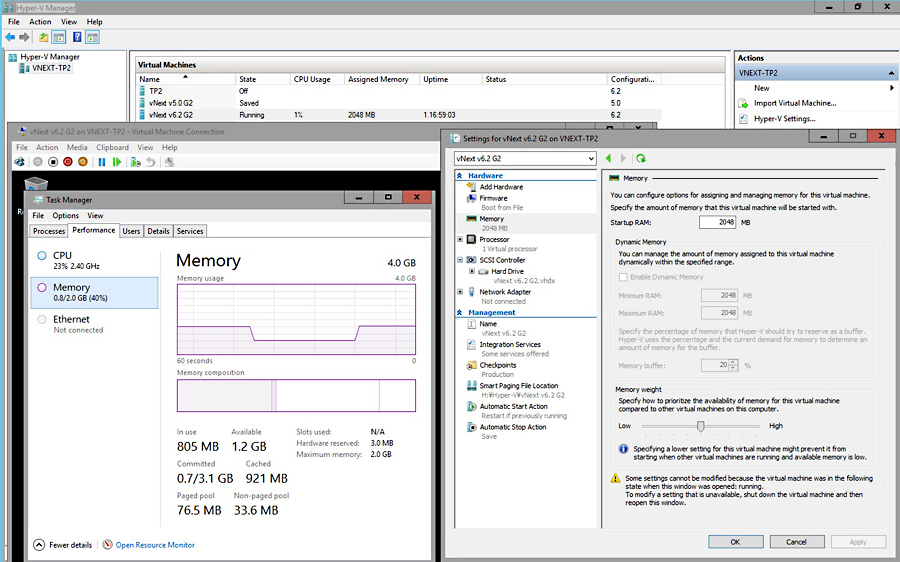This screenshot has height=562, width=900.
Task: Collapse the Hardware section header
Action: 460,176
